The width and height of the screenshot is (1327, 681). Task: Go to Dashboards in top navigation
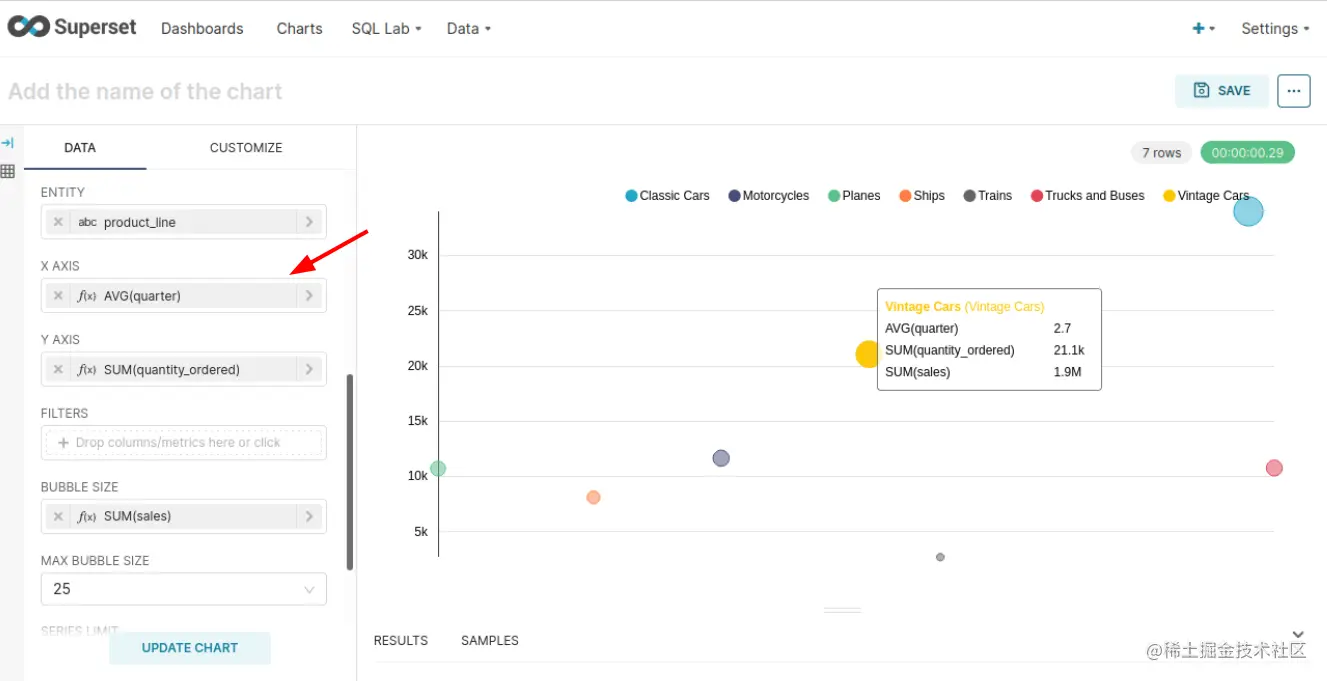(202, 28)
